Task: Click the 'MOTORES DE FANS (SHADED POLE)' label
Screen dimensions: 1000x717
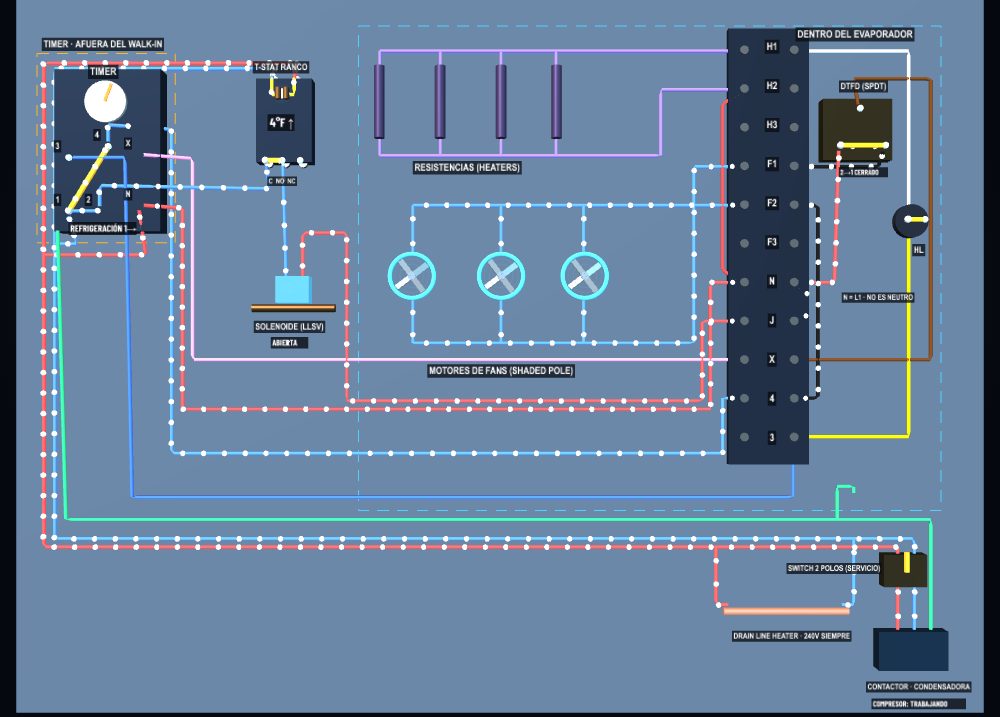Action: click(501, 371)
